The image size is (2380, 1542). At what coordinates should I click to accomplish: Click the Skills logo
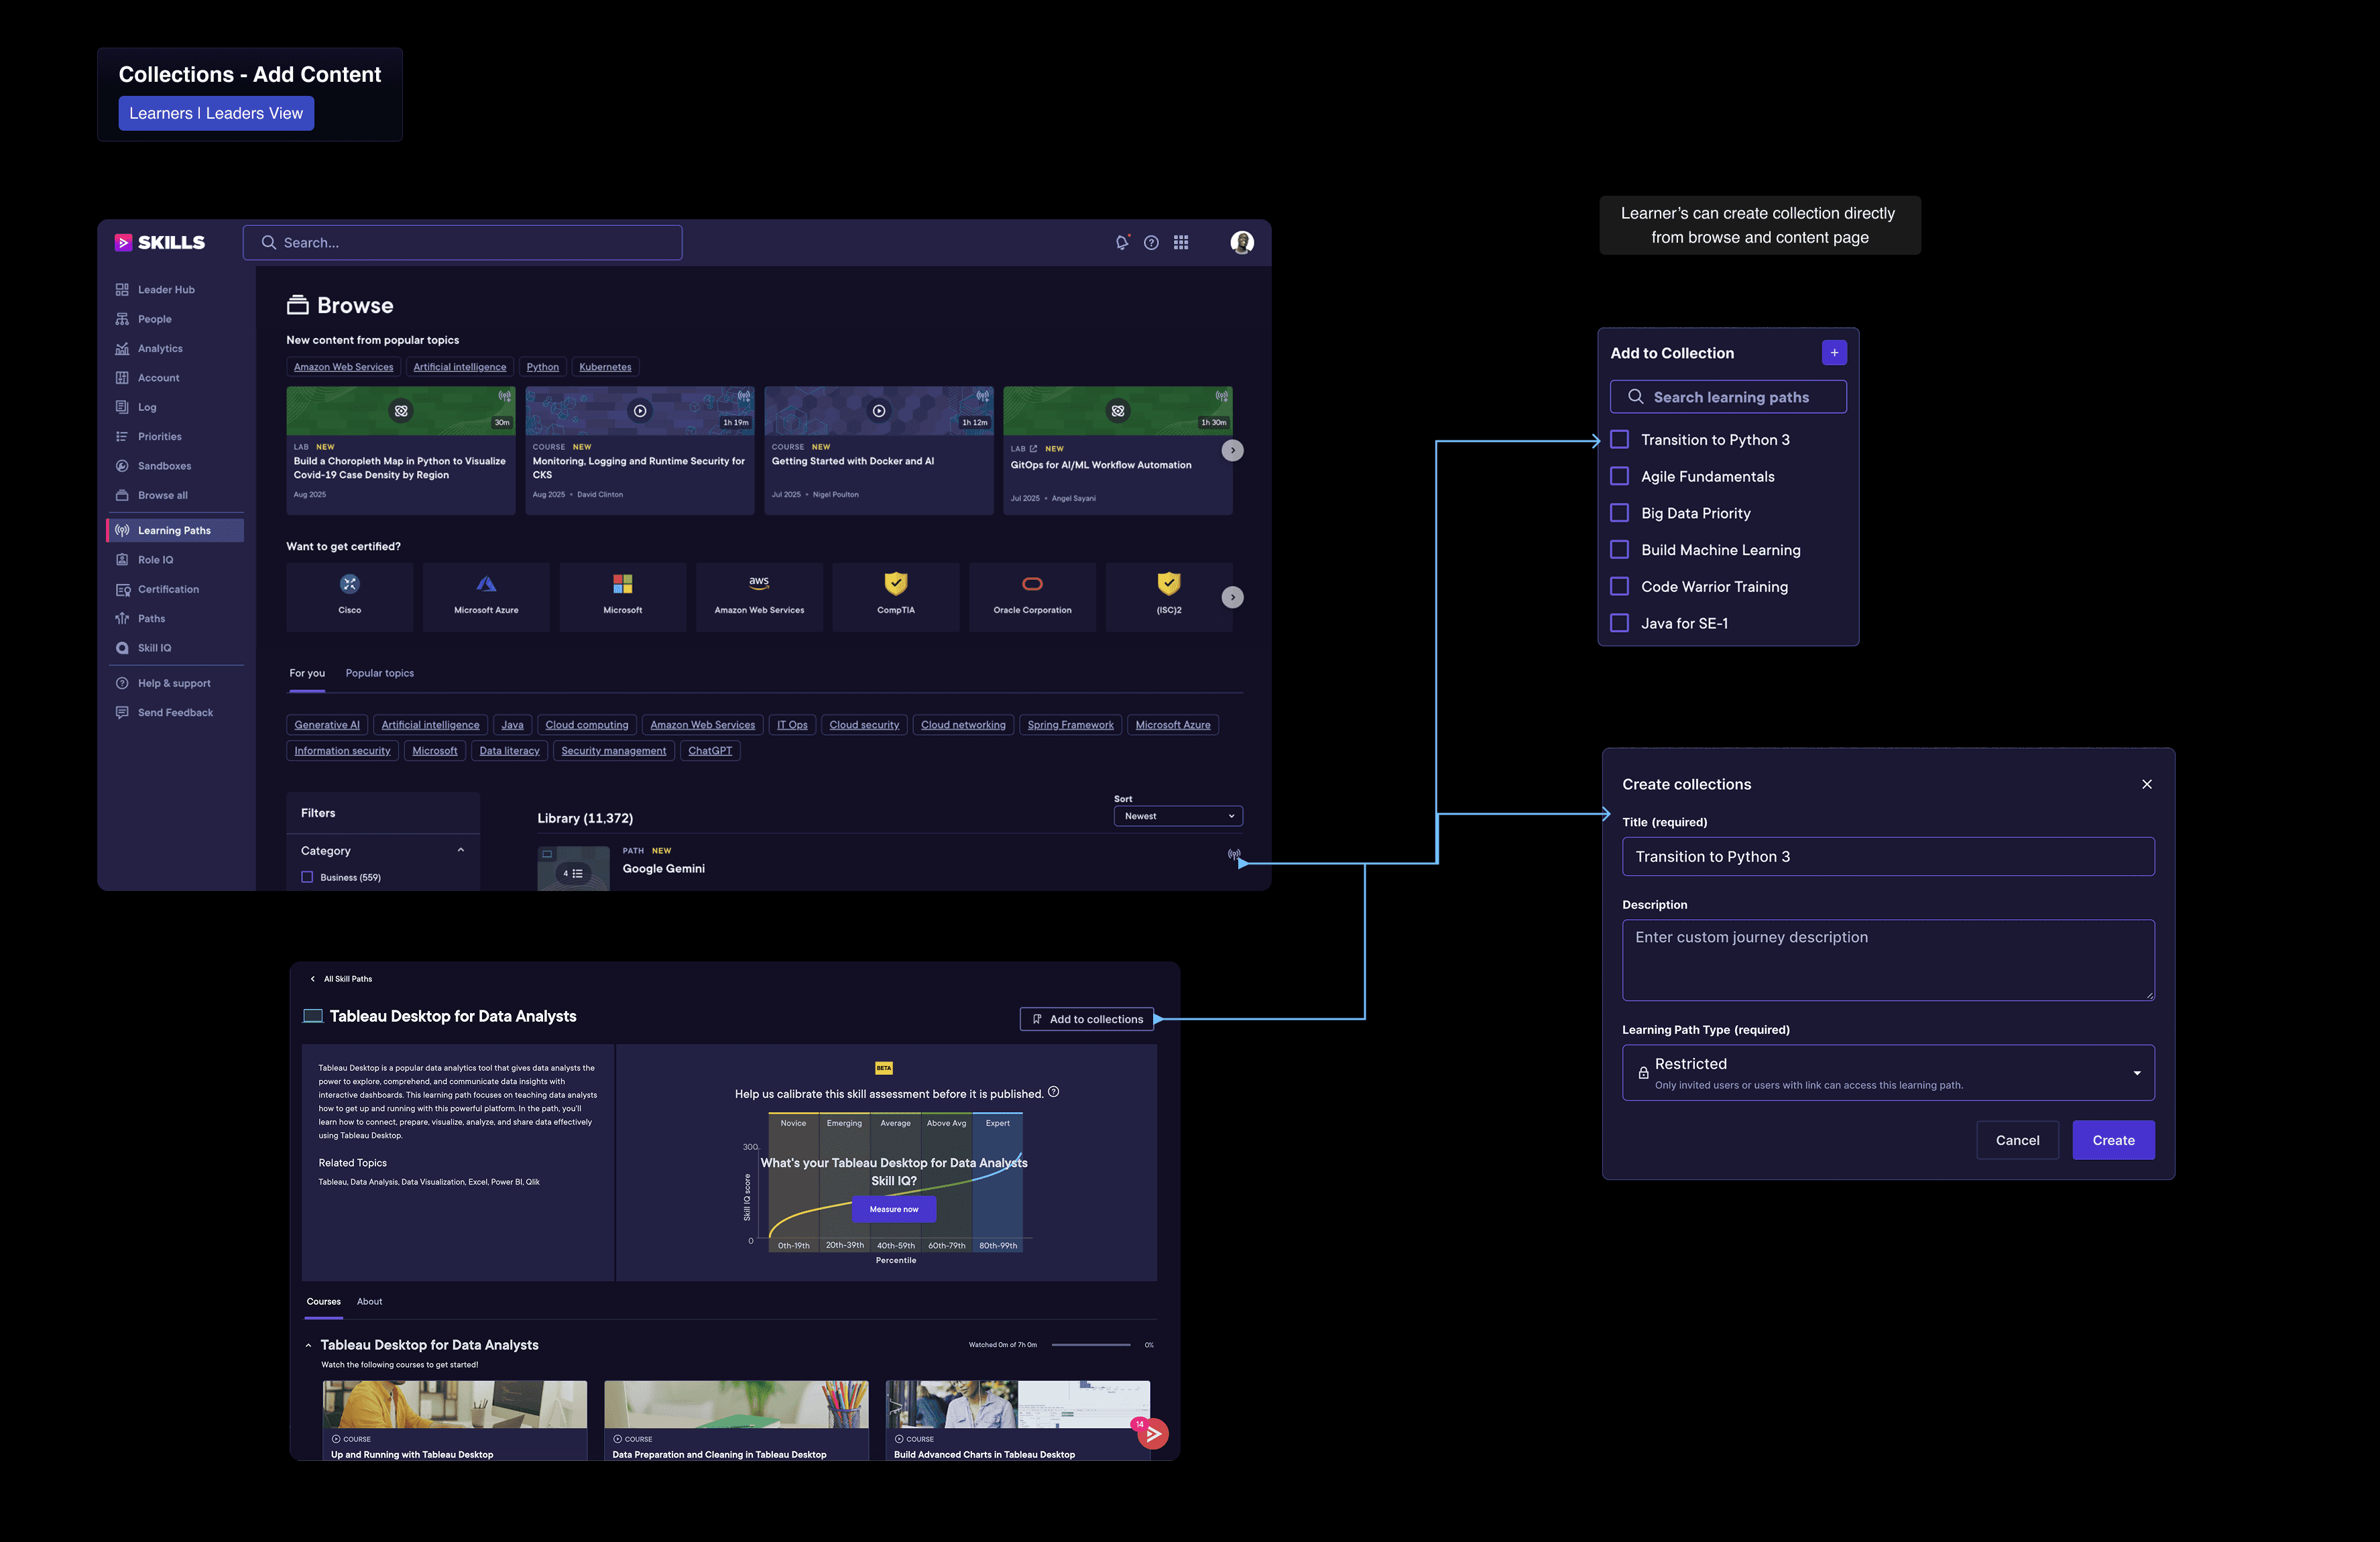pyautogui.click(x=160, y=243)
